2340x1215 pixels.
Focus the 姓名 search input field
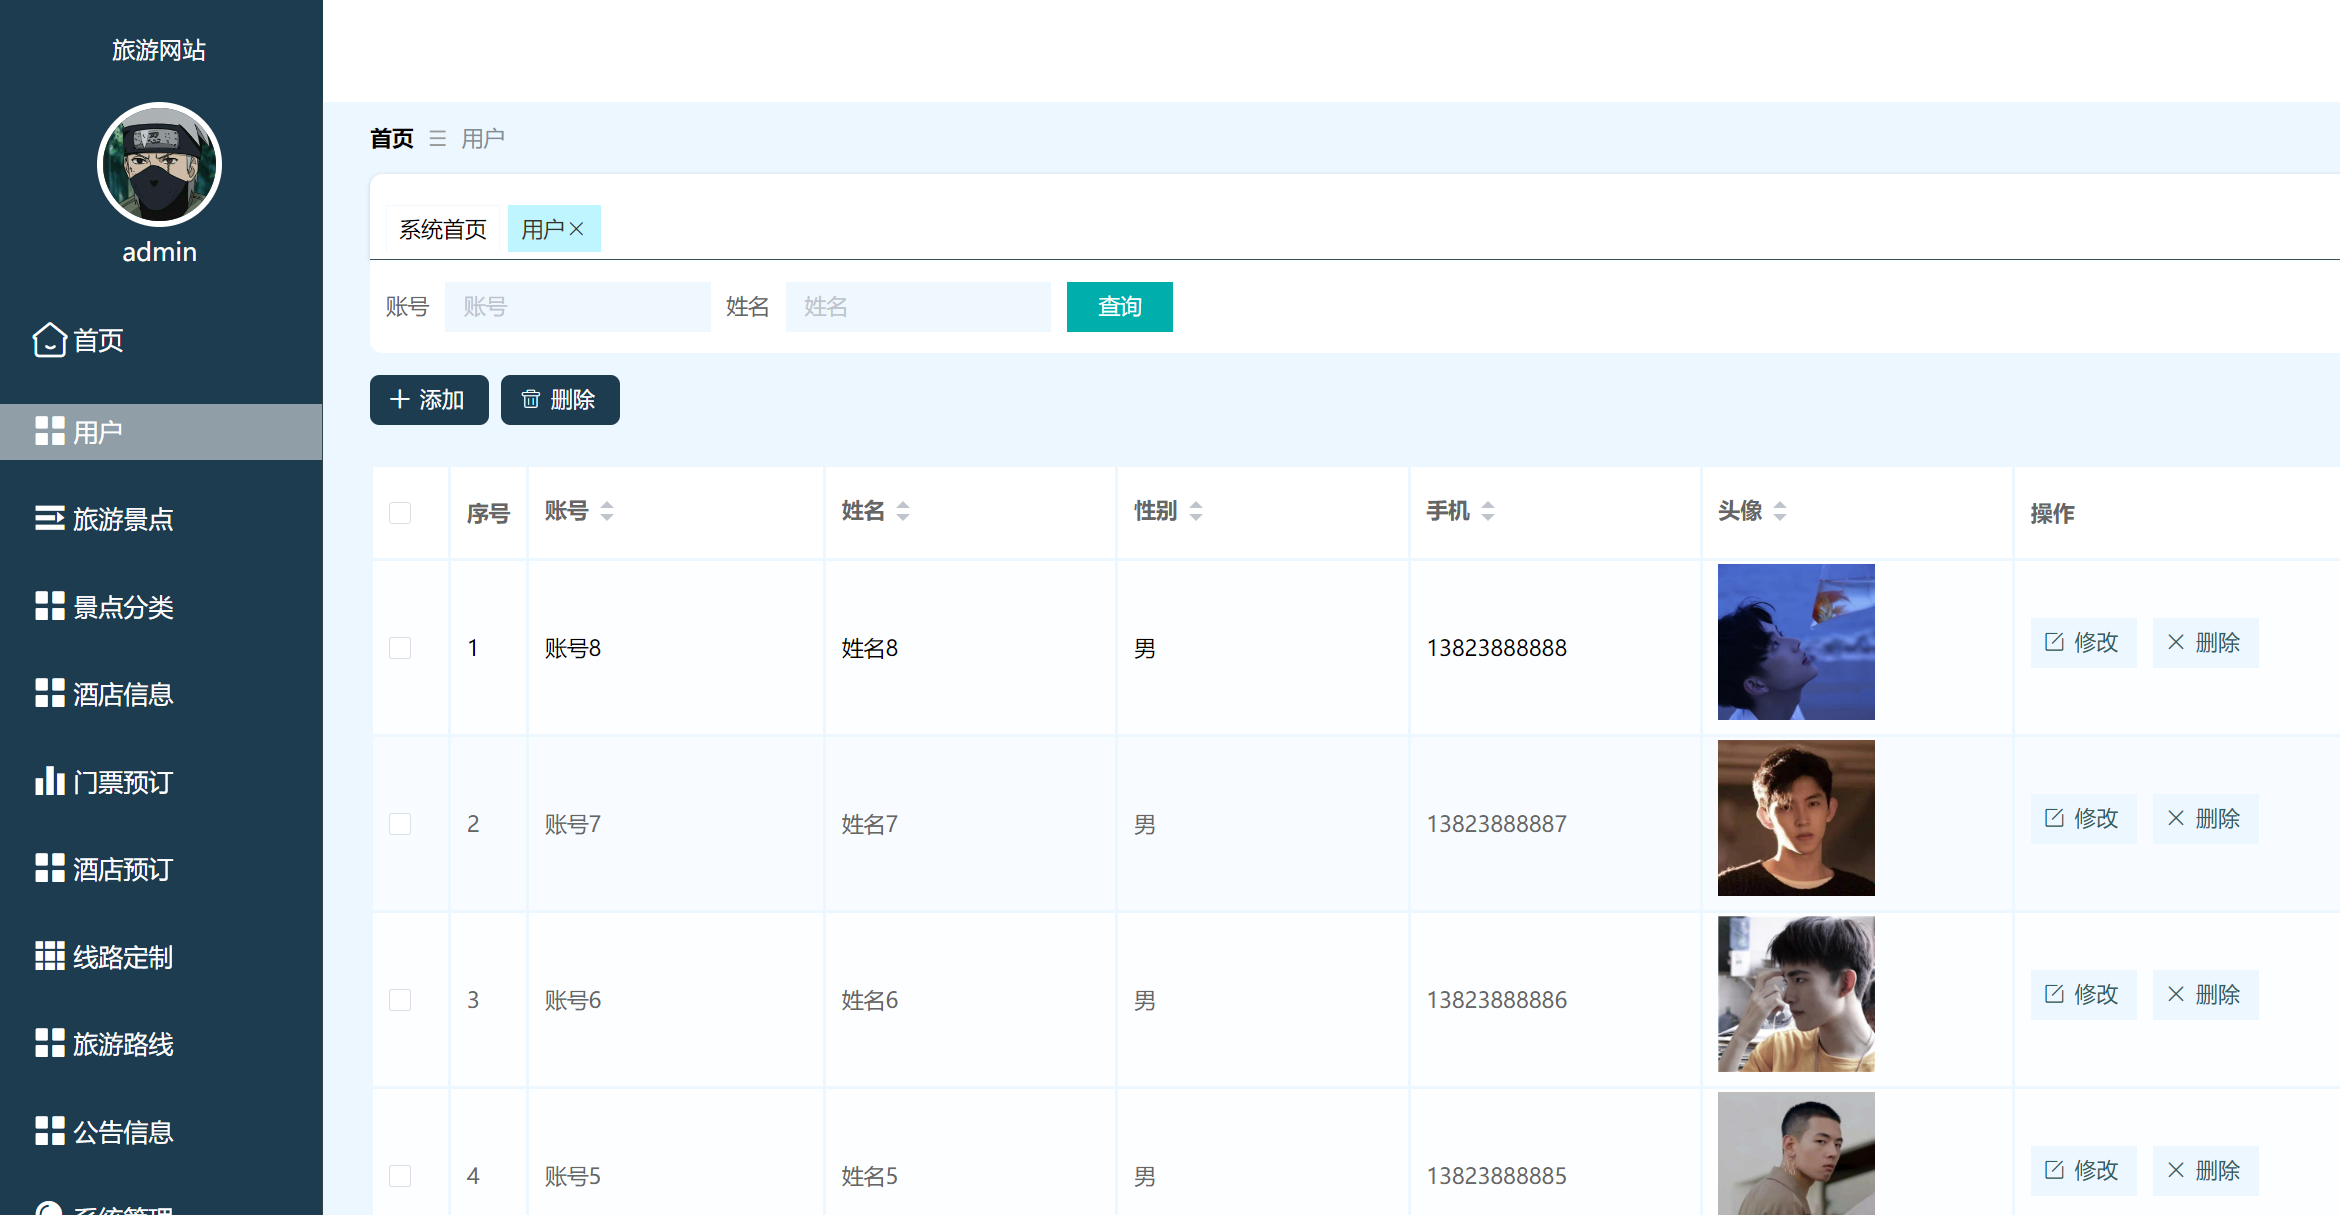[x=917, y=307]
